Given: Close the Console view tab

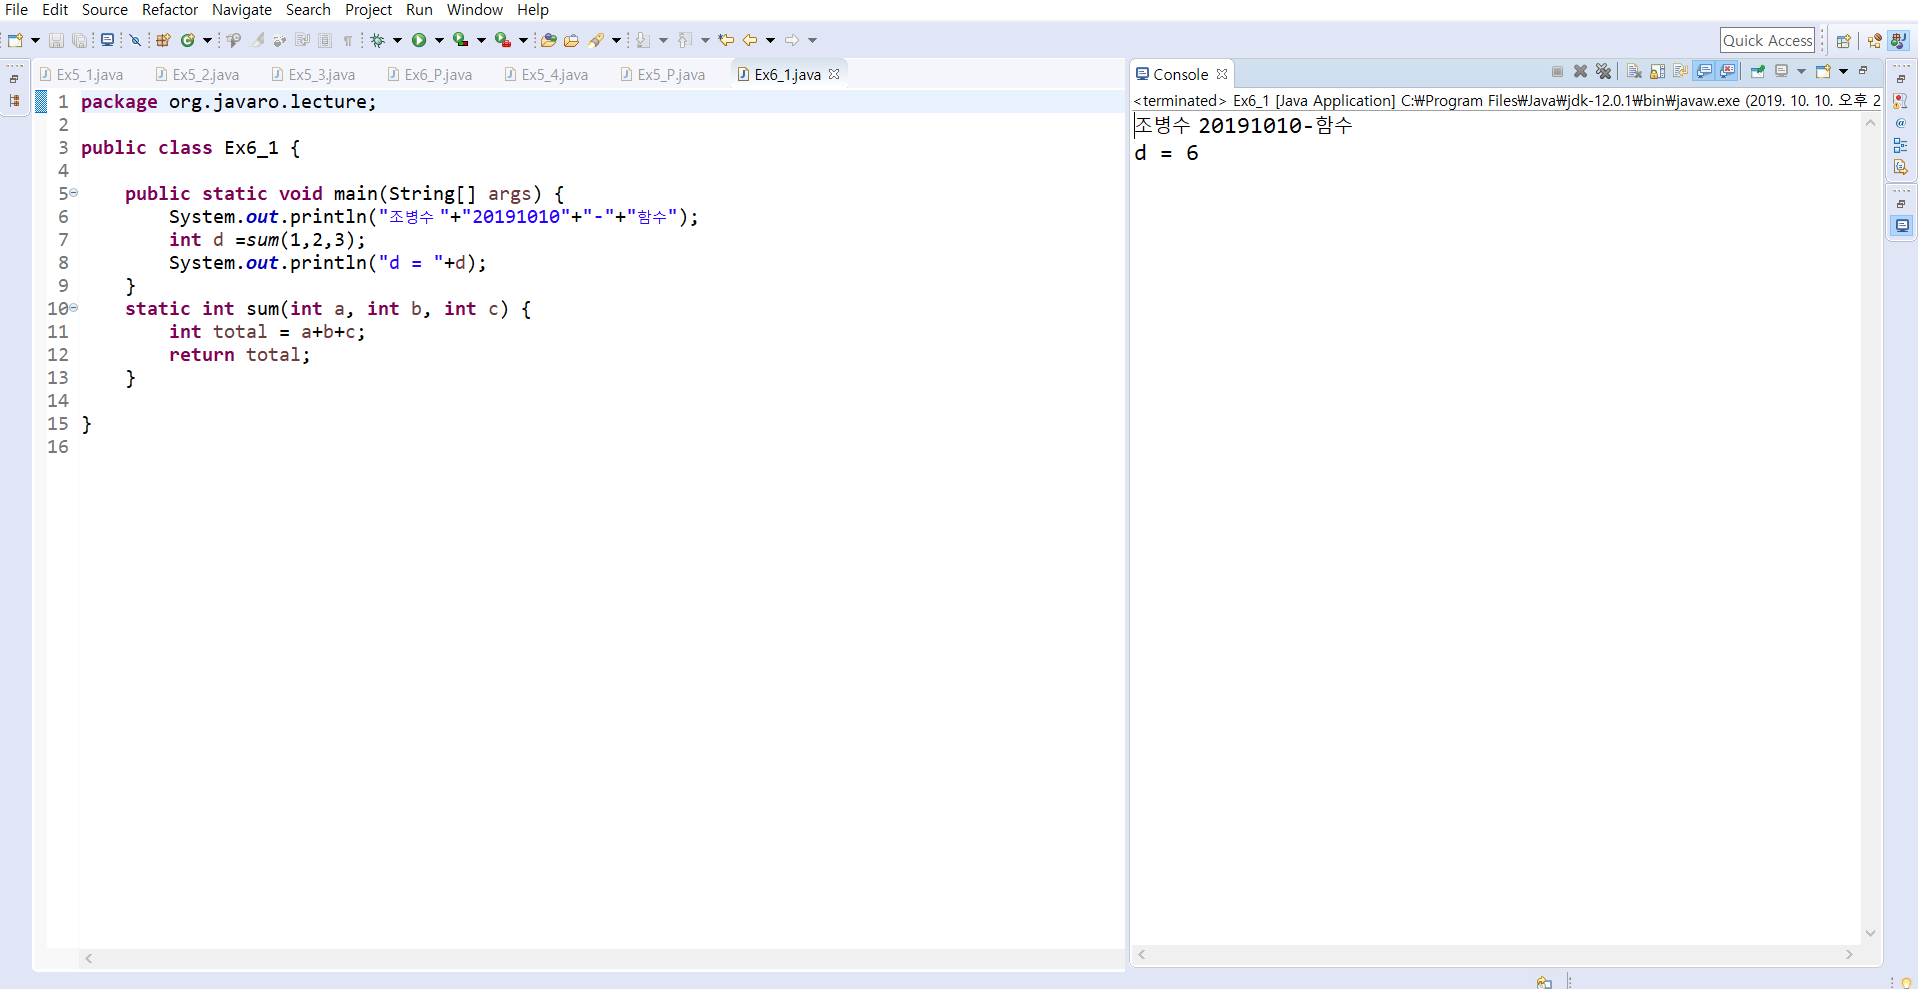Looking at the screenshot, I should tap(1222, 74).
